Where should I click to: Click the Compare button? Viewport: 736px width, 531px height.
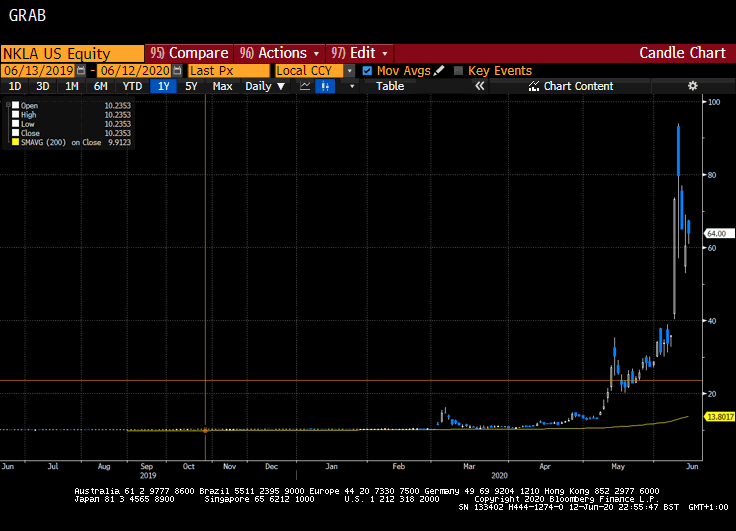[x=189, y=53]
